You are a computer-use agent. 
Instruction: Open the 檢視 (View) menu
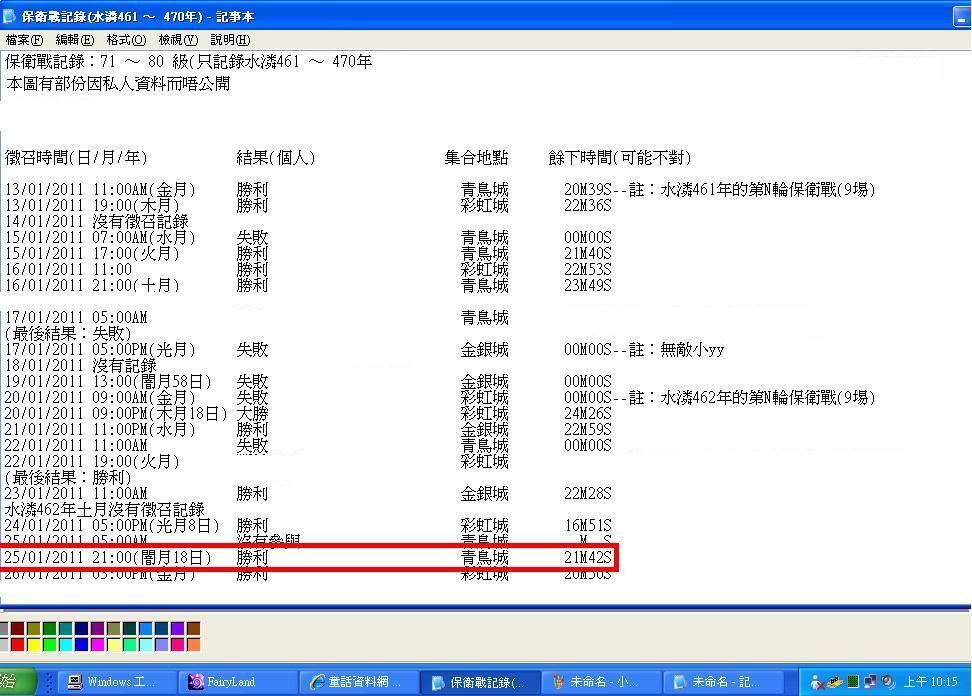[178, 40]
